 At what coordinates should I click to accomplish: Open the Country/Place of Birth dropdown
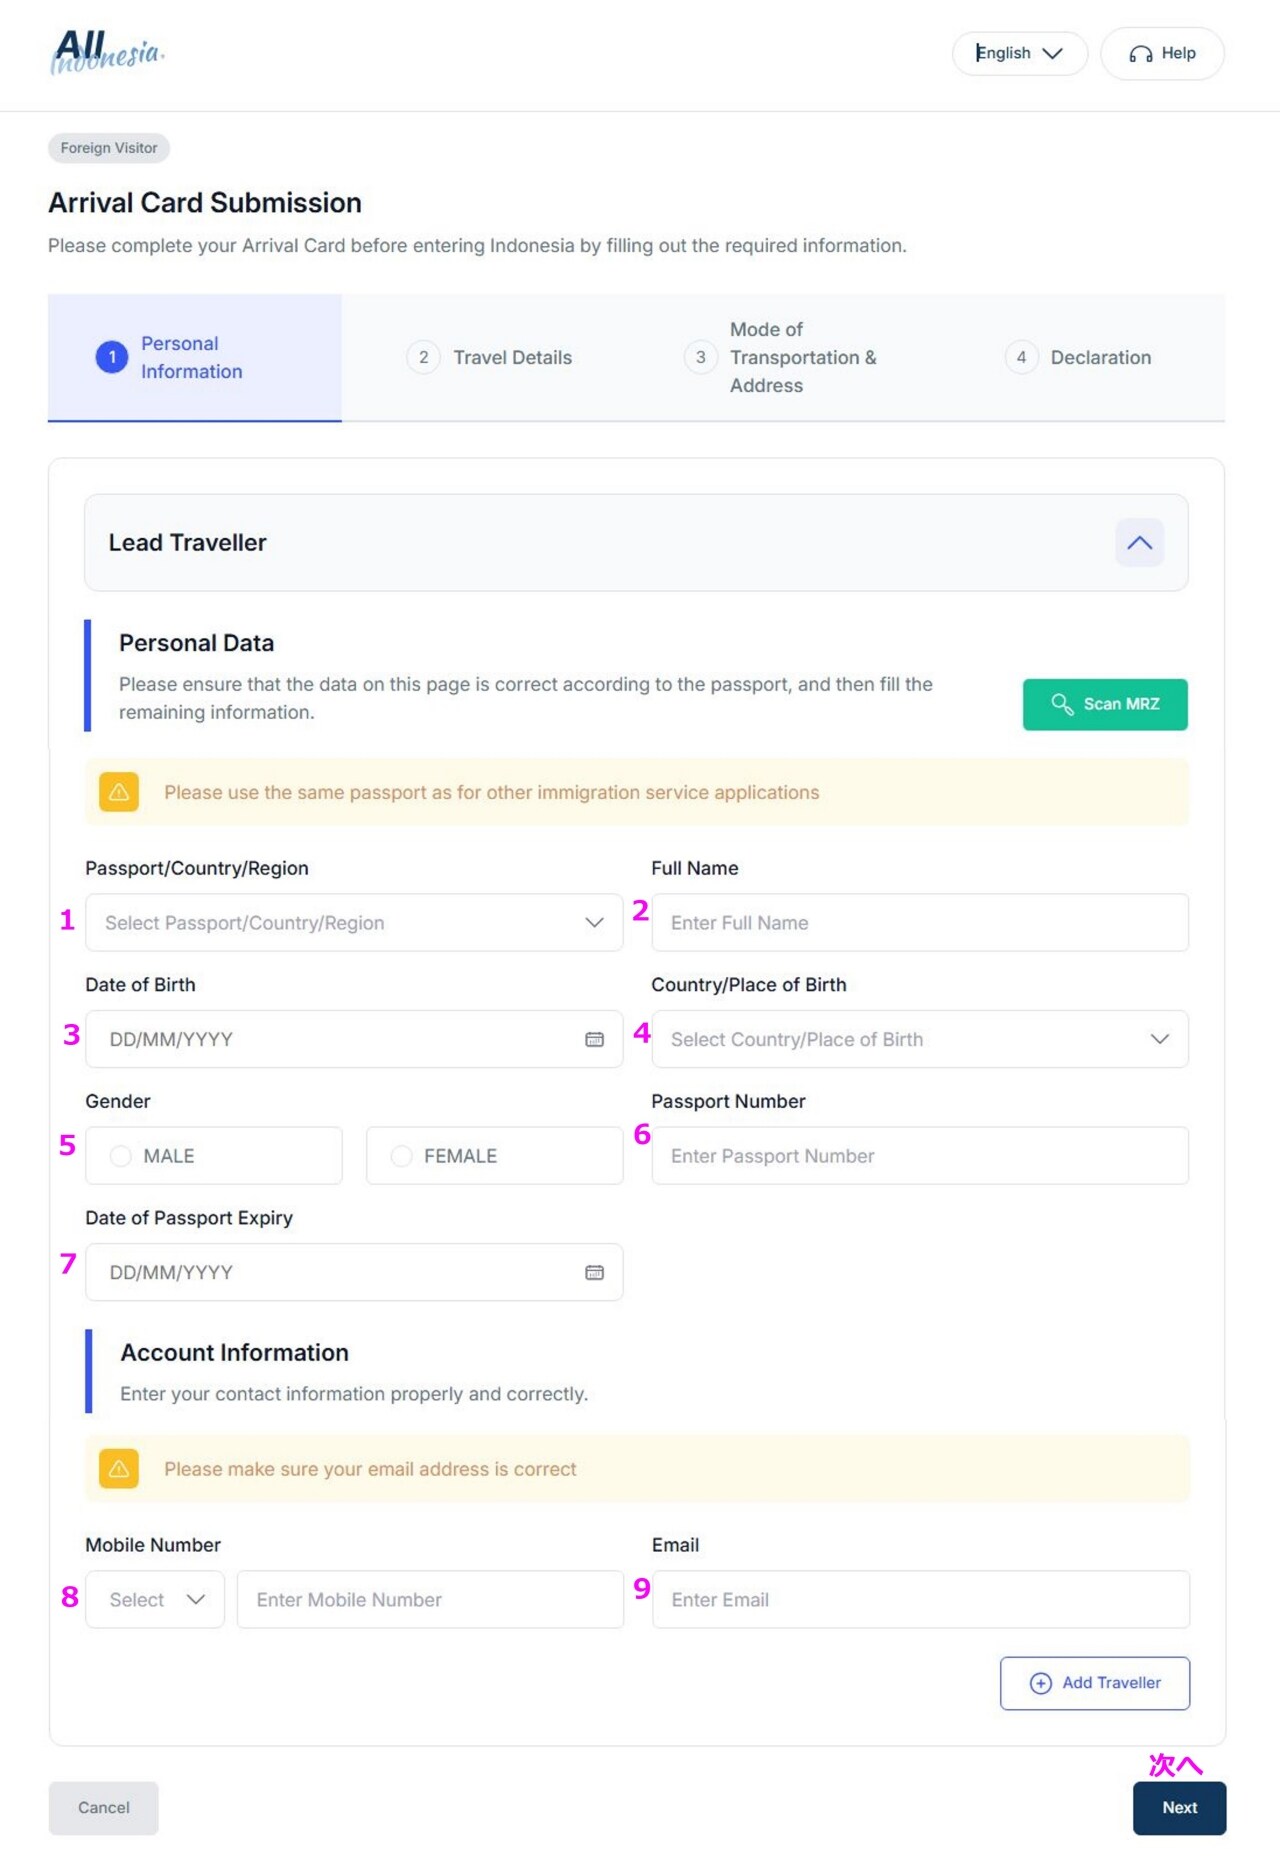(920, 1039)
